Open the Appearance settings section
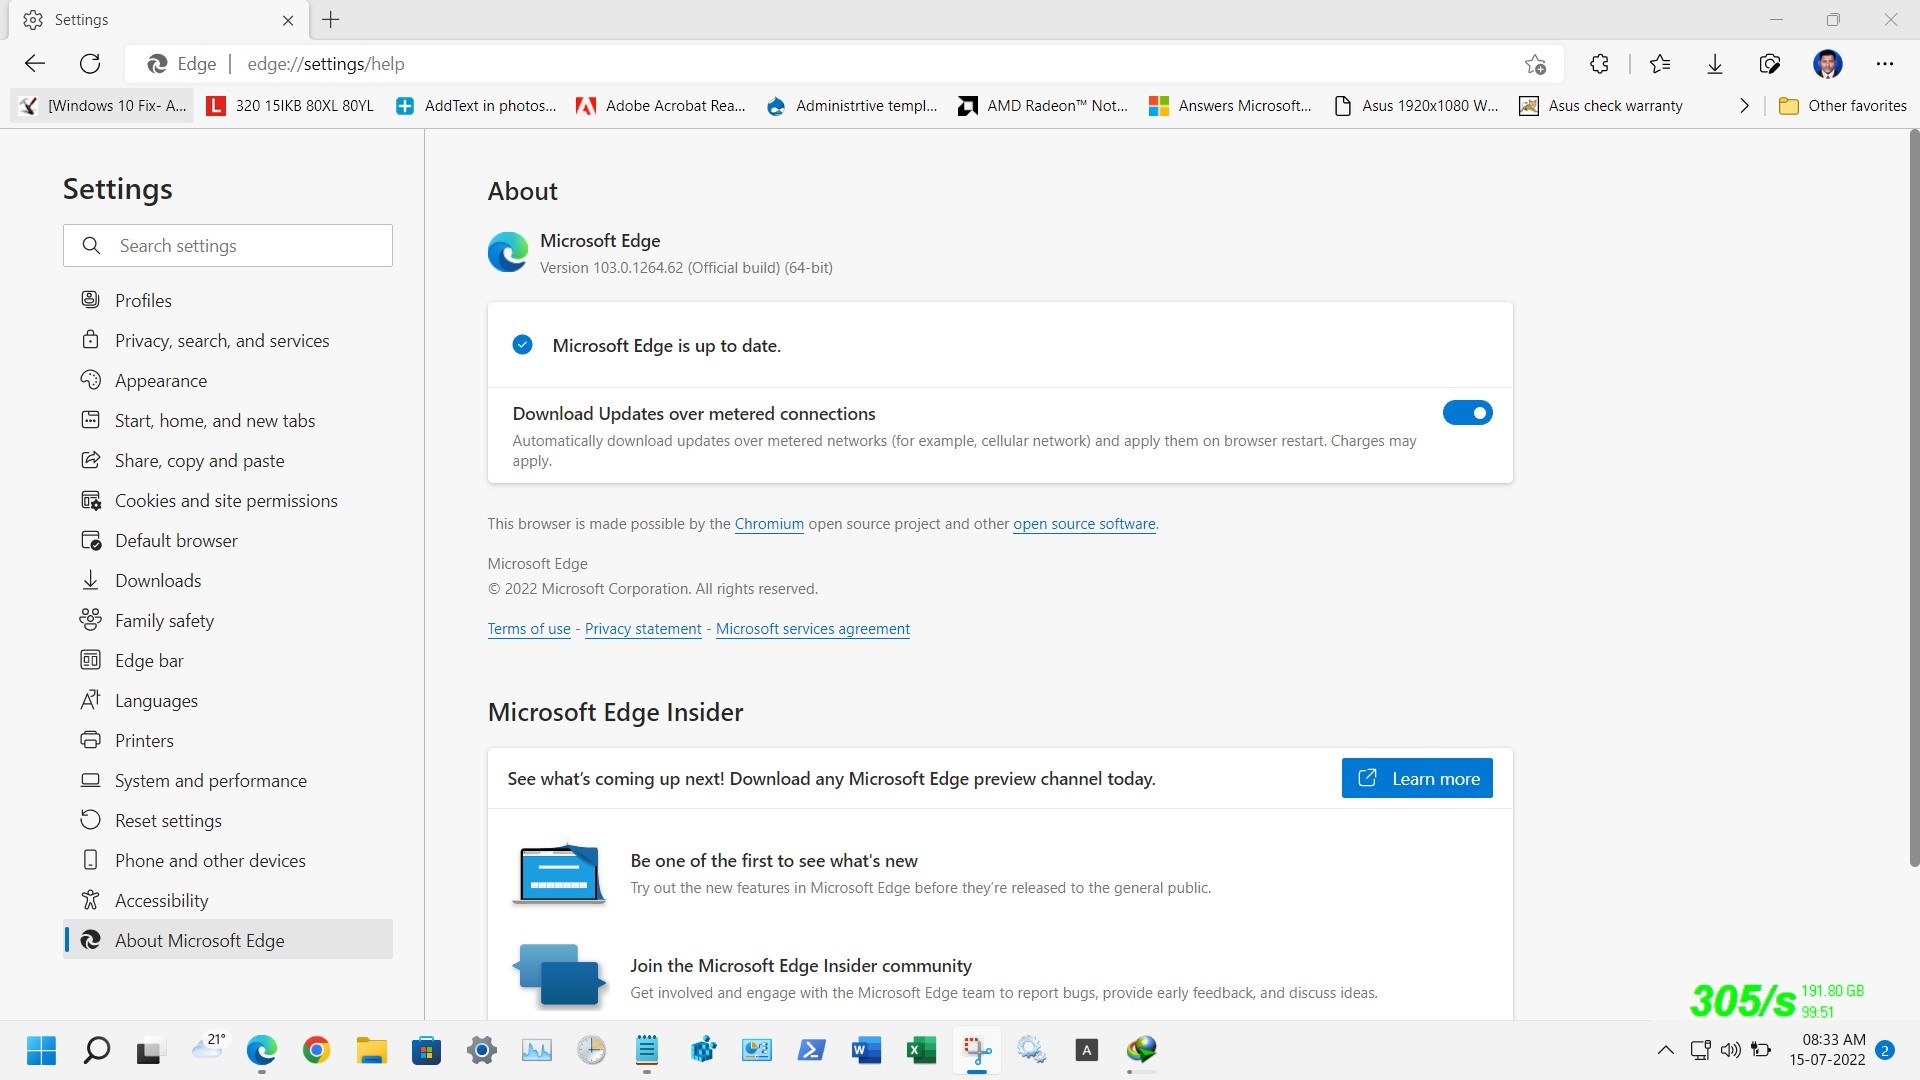Image resolution: width=1920 pixels, height=1080 pixels. pos(161,381)
